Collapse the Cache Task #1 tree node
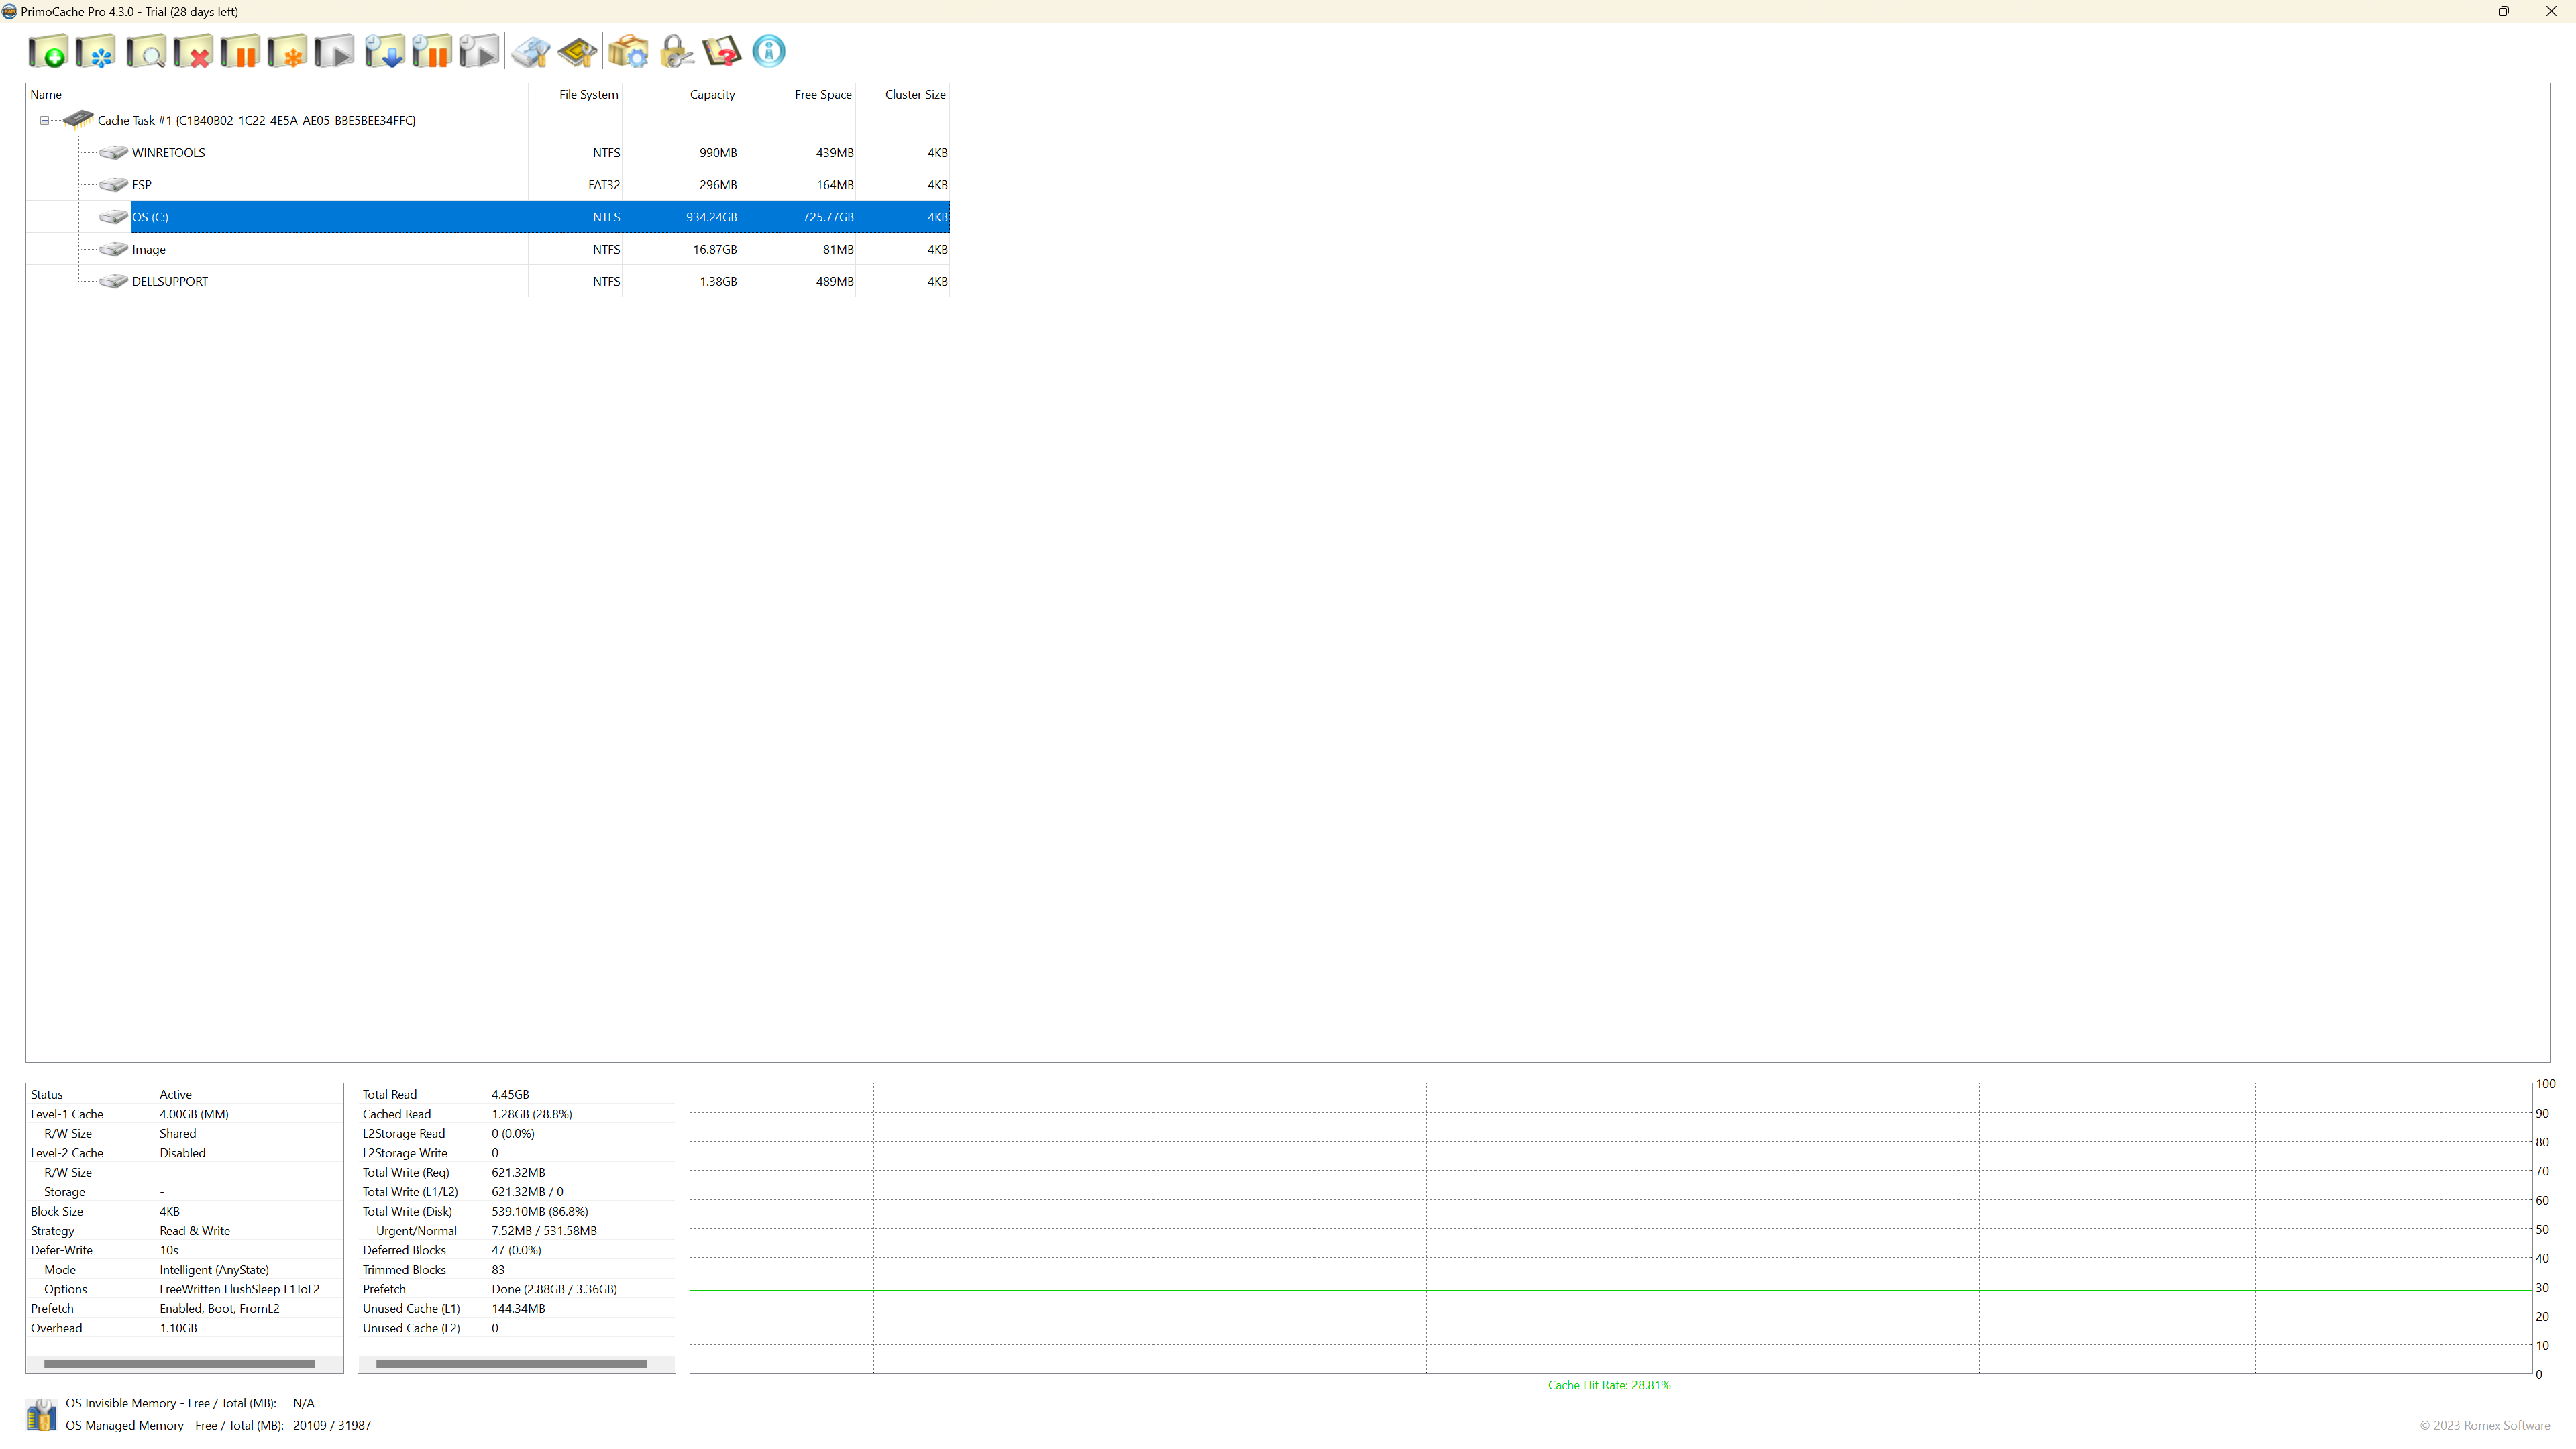This screenshot has width=2576, height=1449. [44, 120]
